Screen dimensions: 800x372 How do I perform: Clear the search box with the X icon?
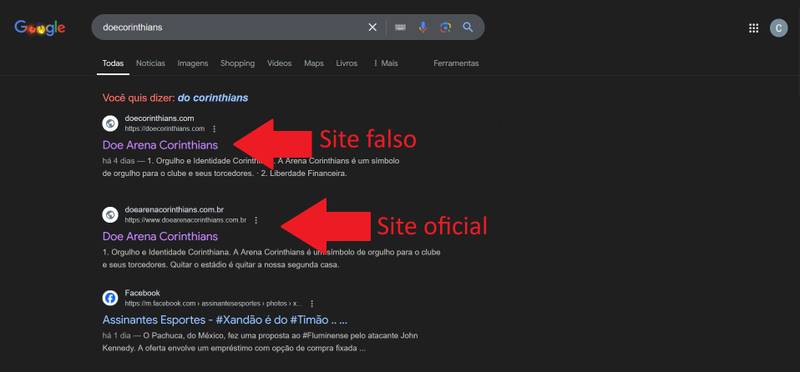[x=372, y=28]
